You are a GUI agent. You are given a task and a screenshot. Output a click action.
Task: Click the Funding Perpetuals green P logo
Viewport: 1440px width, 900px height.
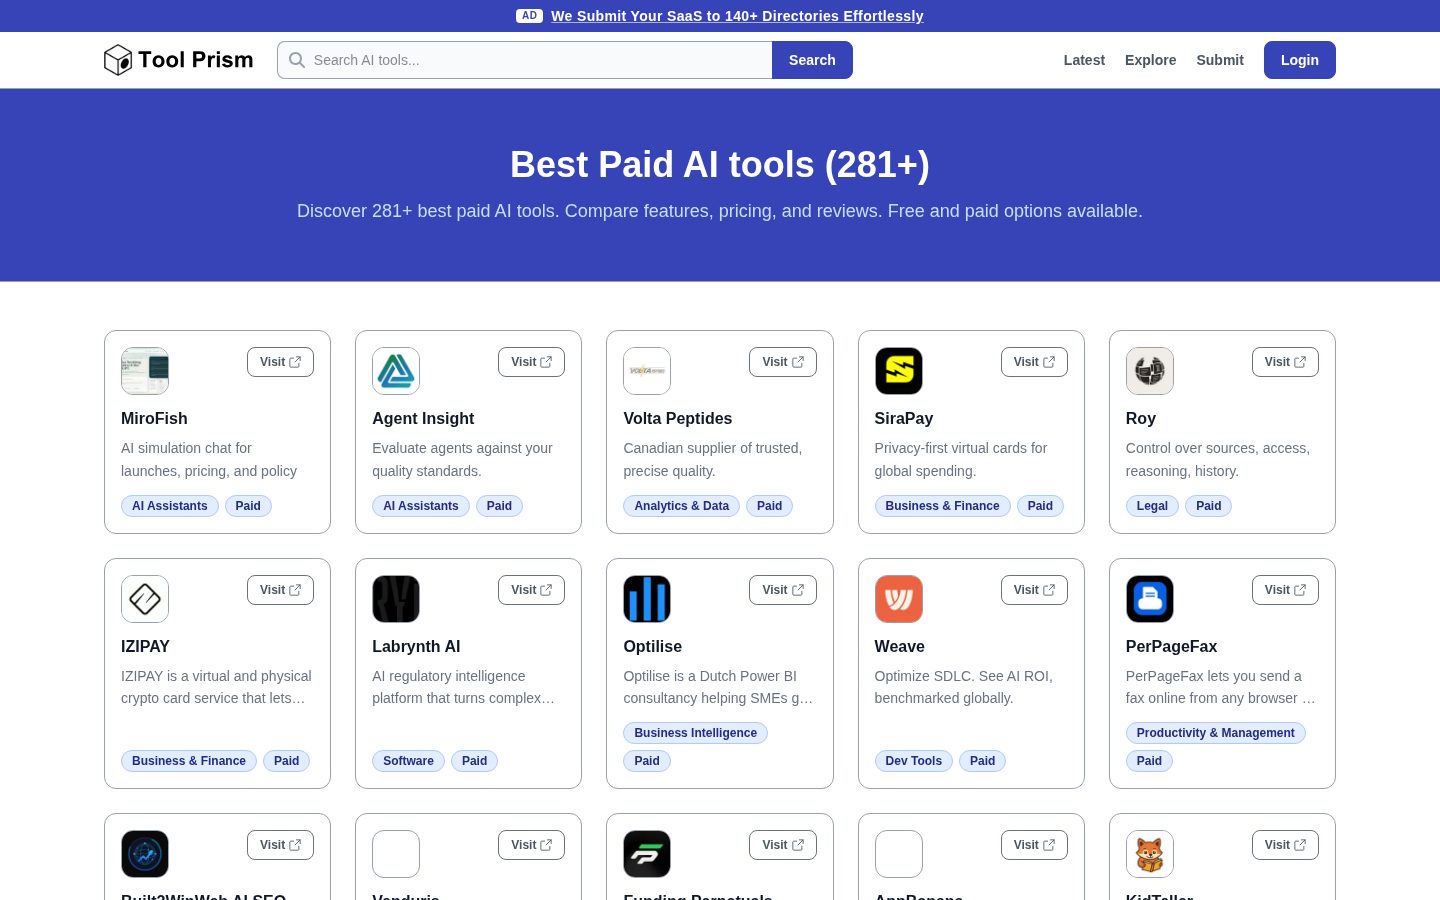point(647,854)
